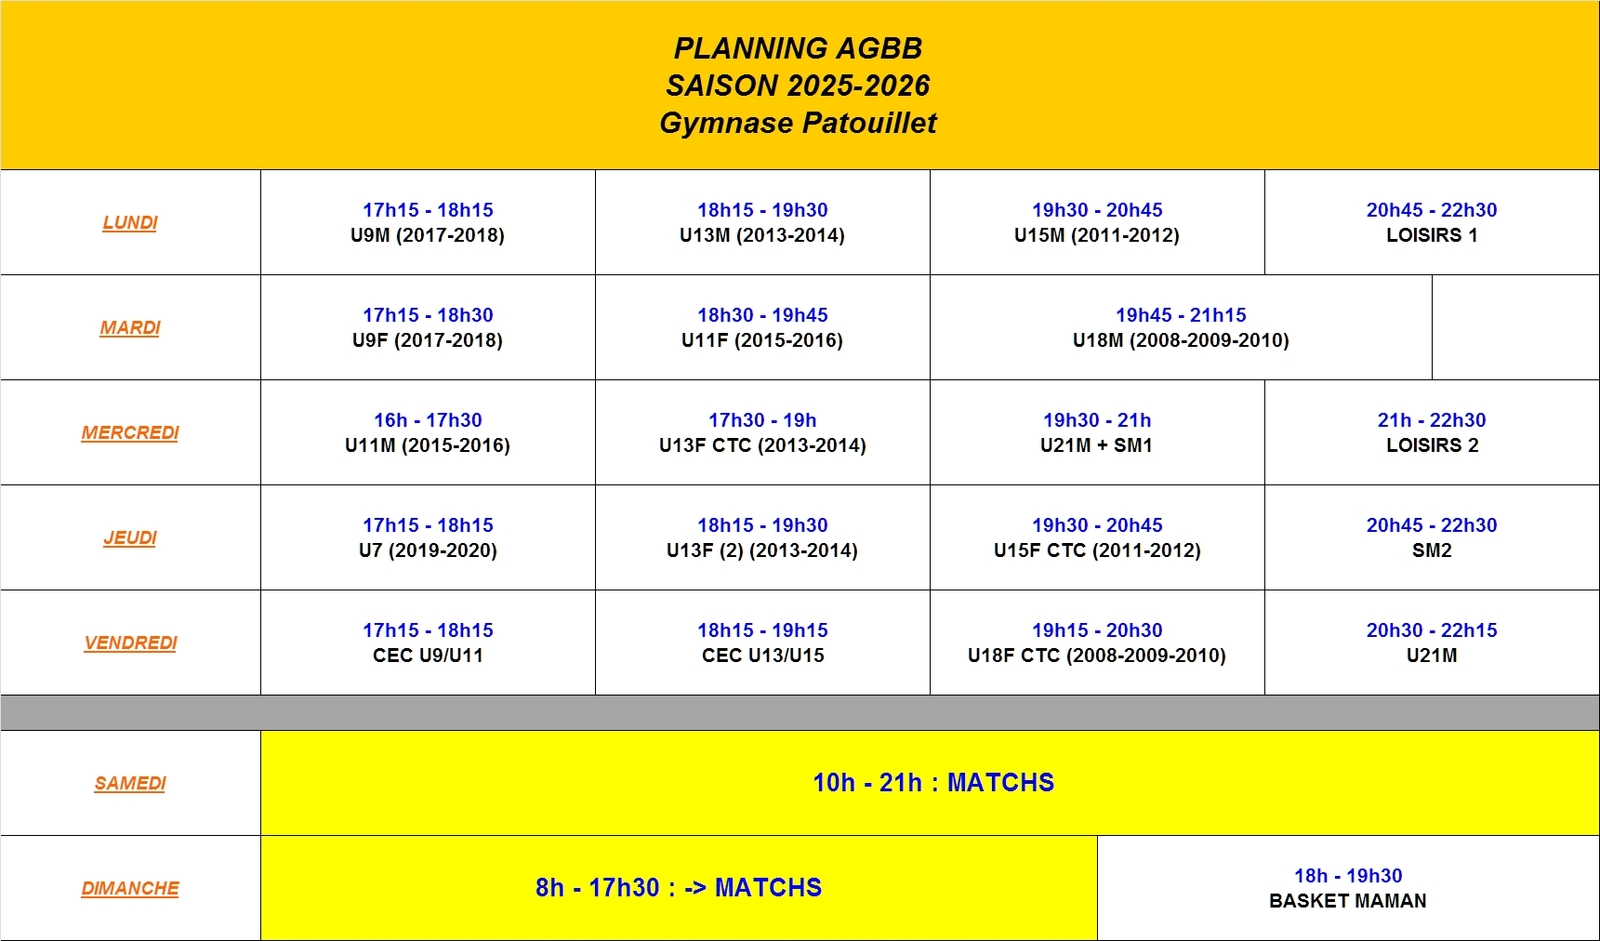
Task: Click the LOISIRS 1 time slot
Action: pos(1431,223)
